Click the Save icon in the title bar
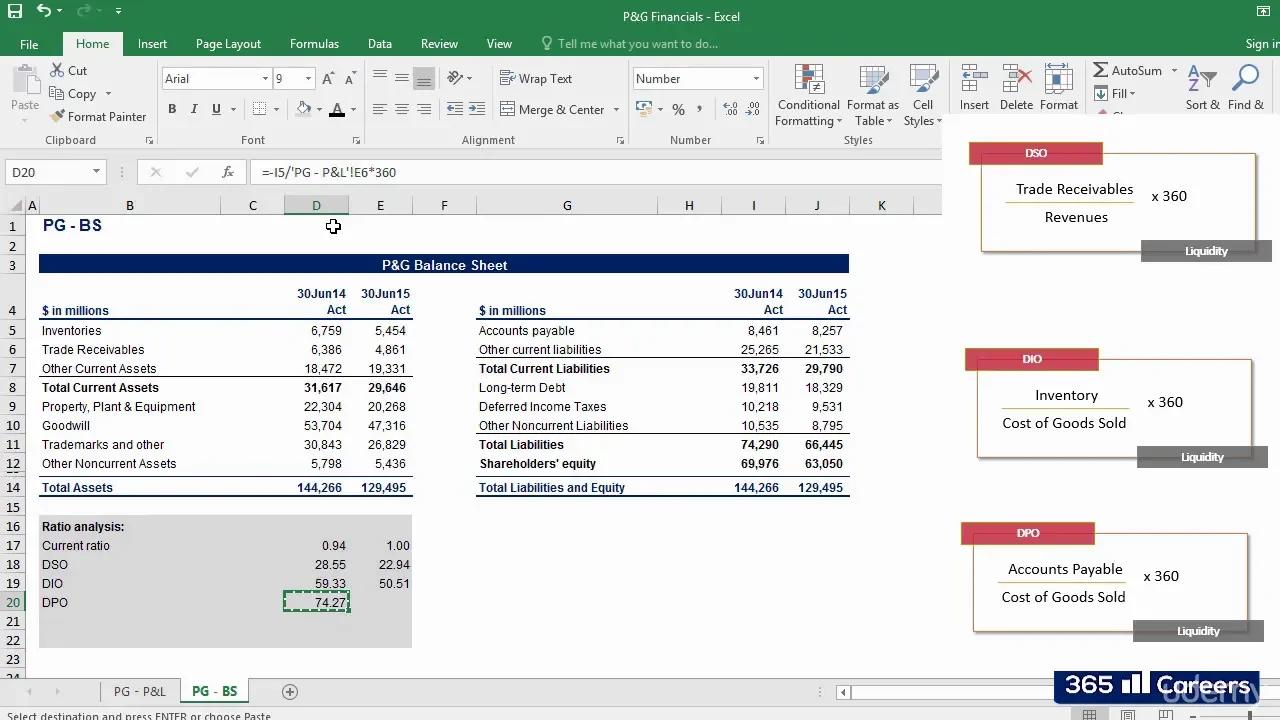 click(x=15, y=11)
